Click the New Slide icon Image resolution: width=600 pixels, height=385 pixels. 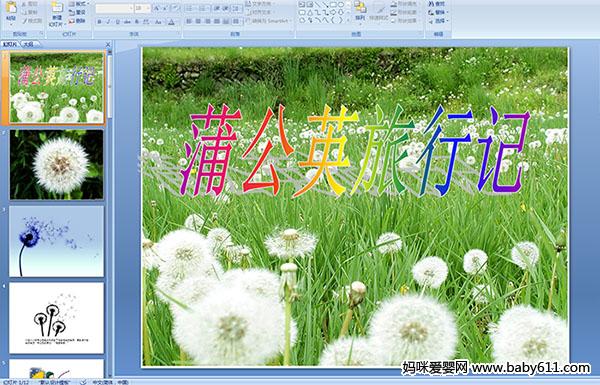click(57, 7)
